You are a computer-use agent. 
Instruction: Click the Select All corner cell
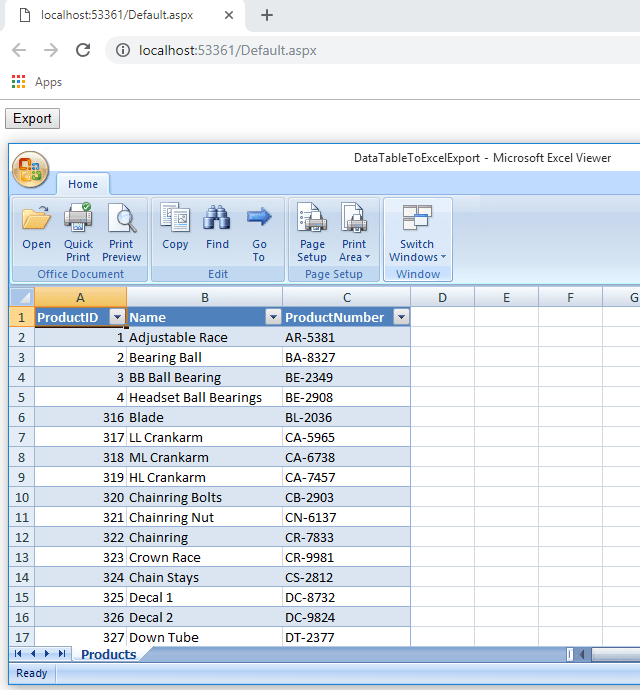pyautogui.click(x=22, y=297)
